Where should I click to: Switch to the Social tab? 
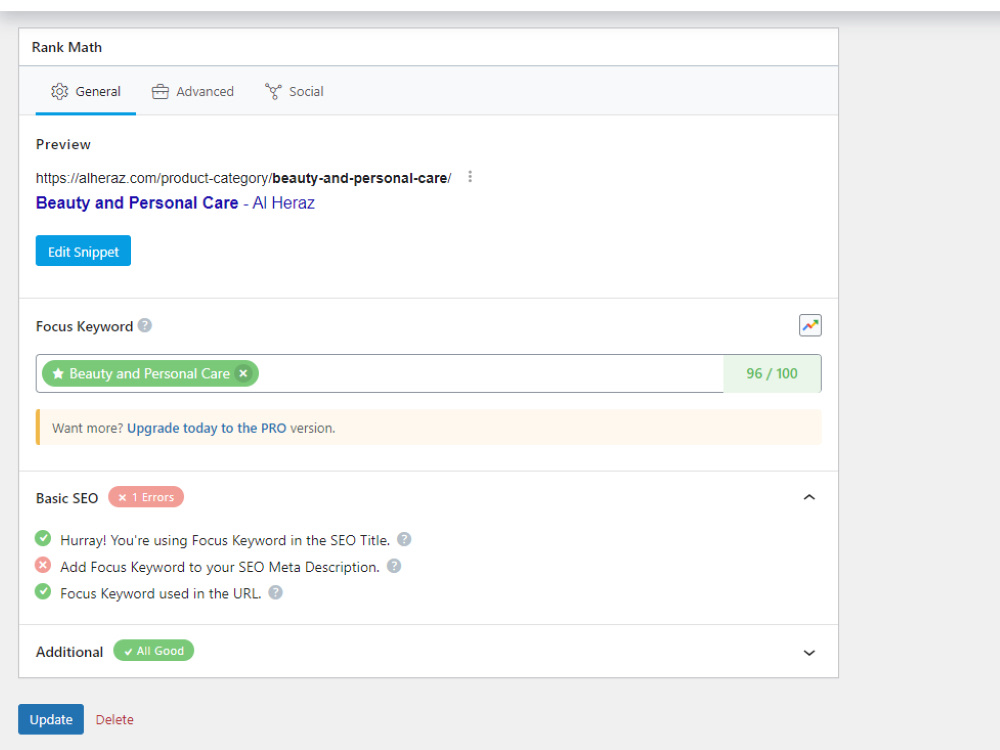[294, 91]
